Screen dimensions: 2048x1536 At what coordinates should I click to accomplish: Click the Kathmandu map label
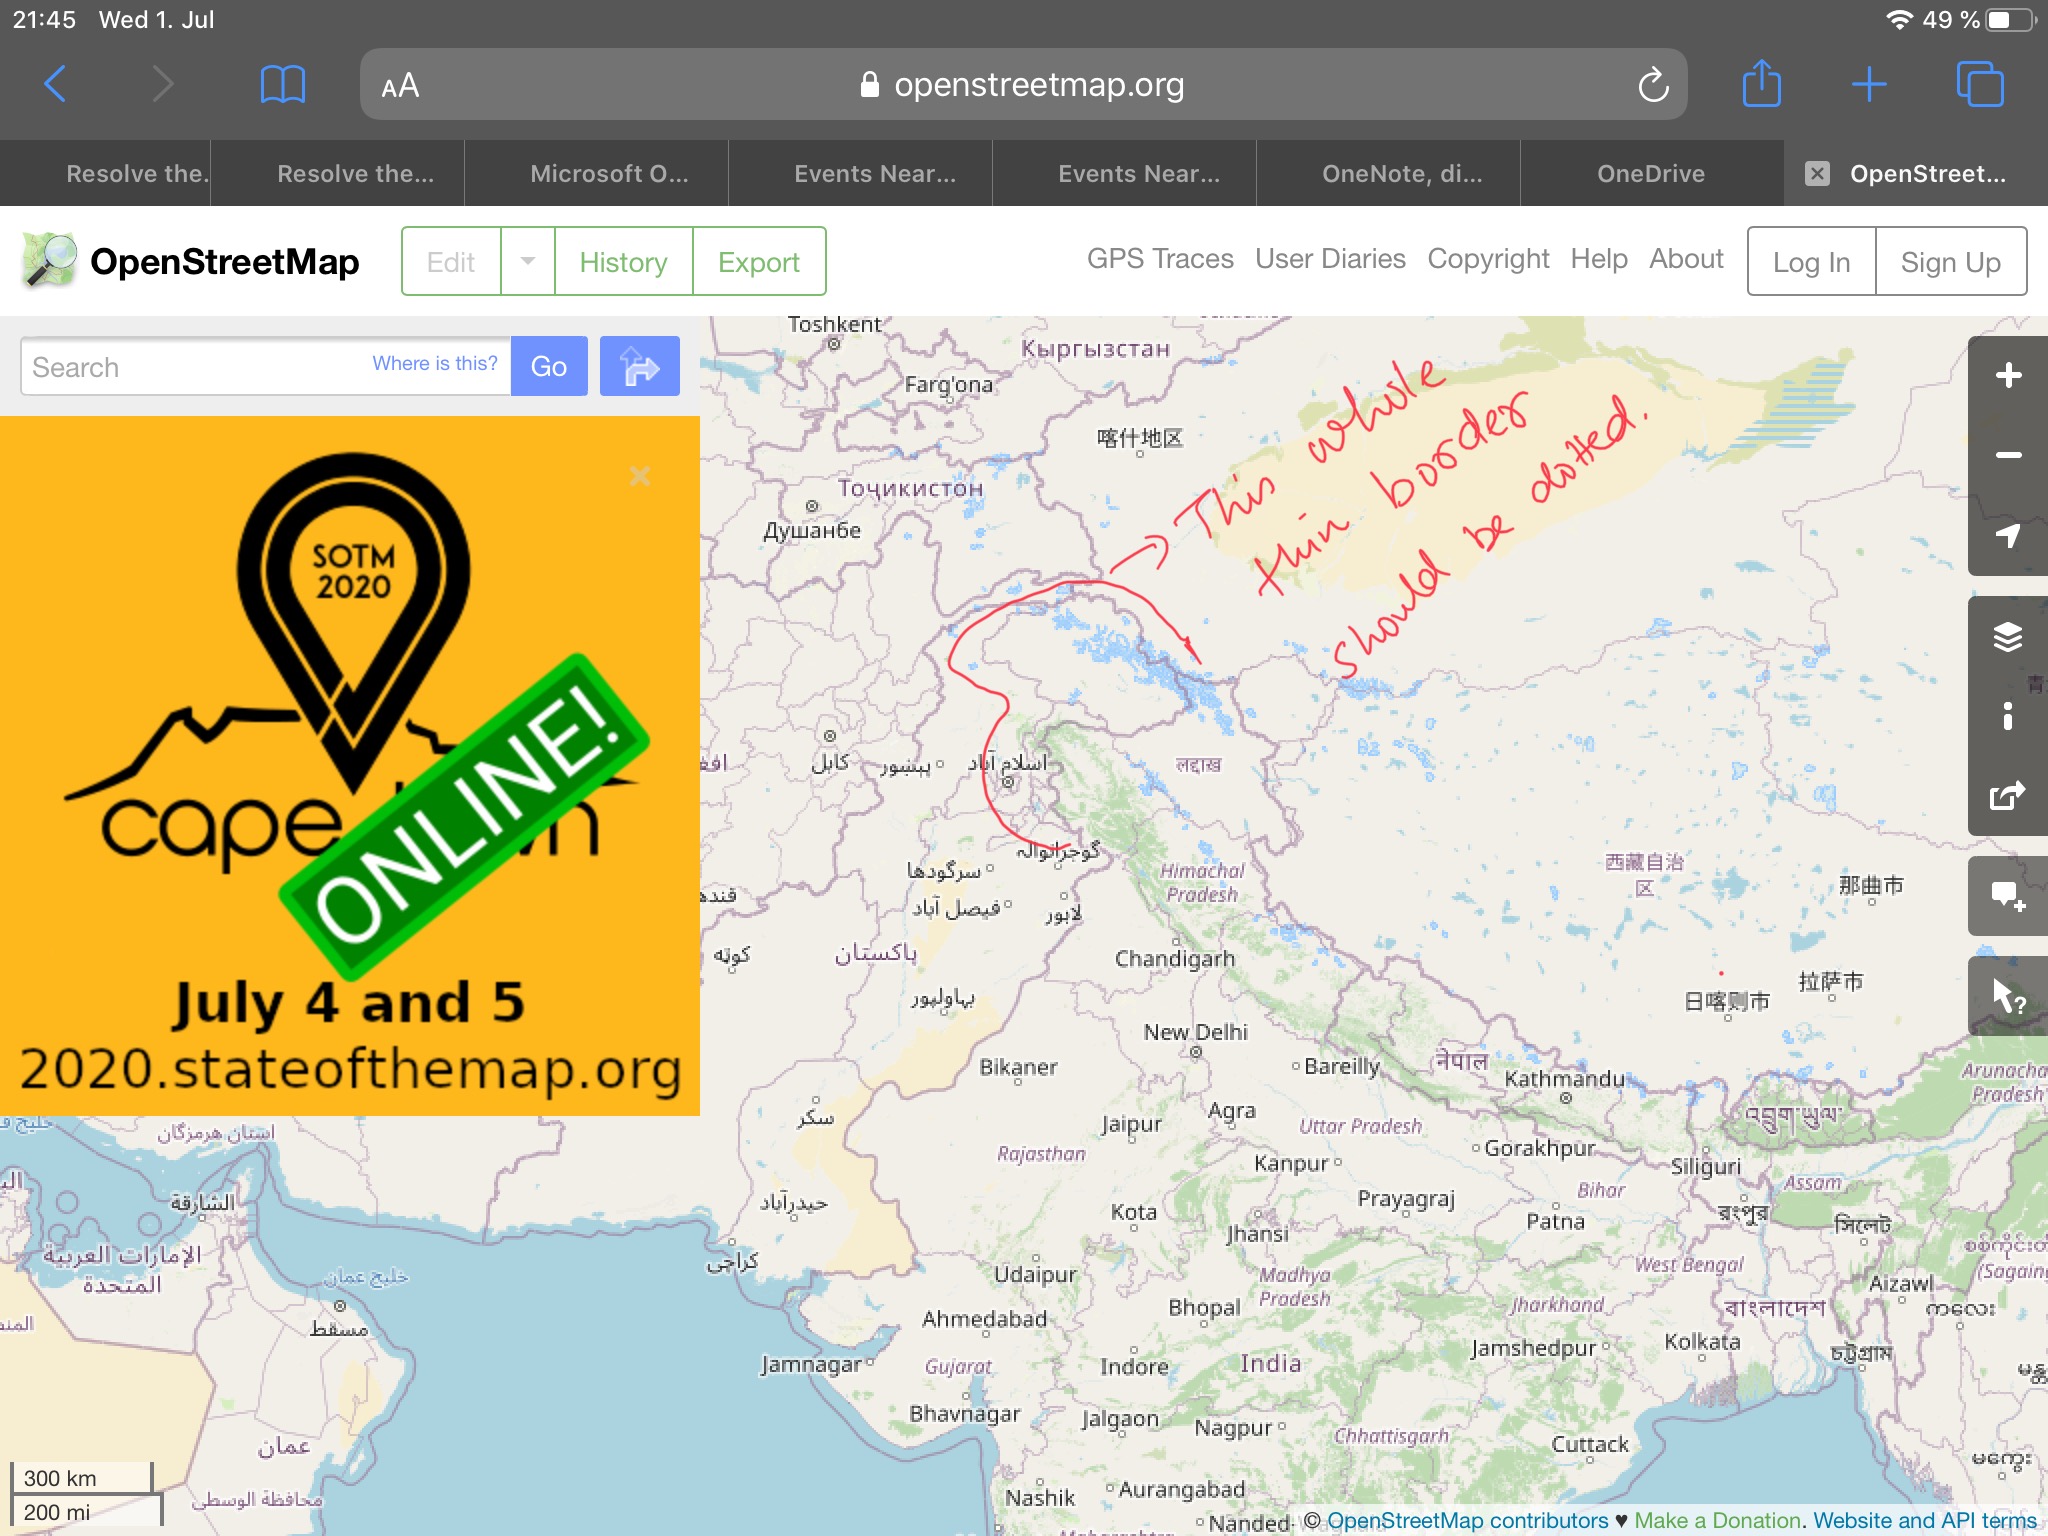pyautogui.click(x=1565, y=1079)
